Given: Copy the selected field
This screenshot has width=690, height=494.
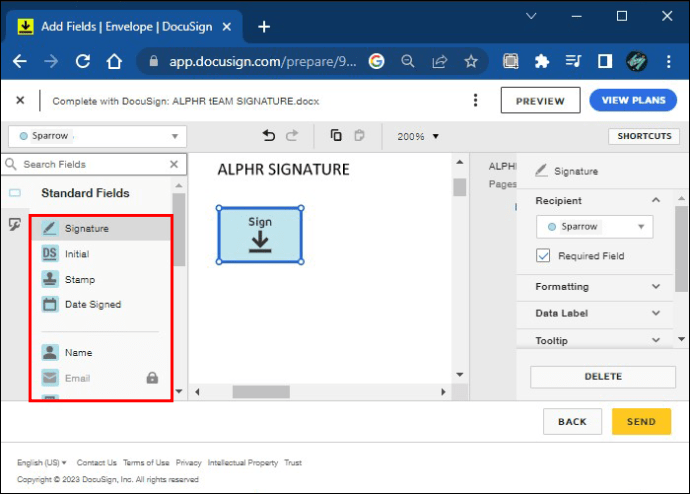Looking at the screenshot, I should (x=336, y=135).
